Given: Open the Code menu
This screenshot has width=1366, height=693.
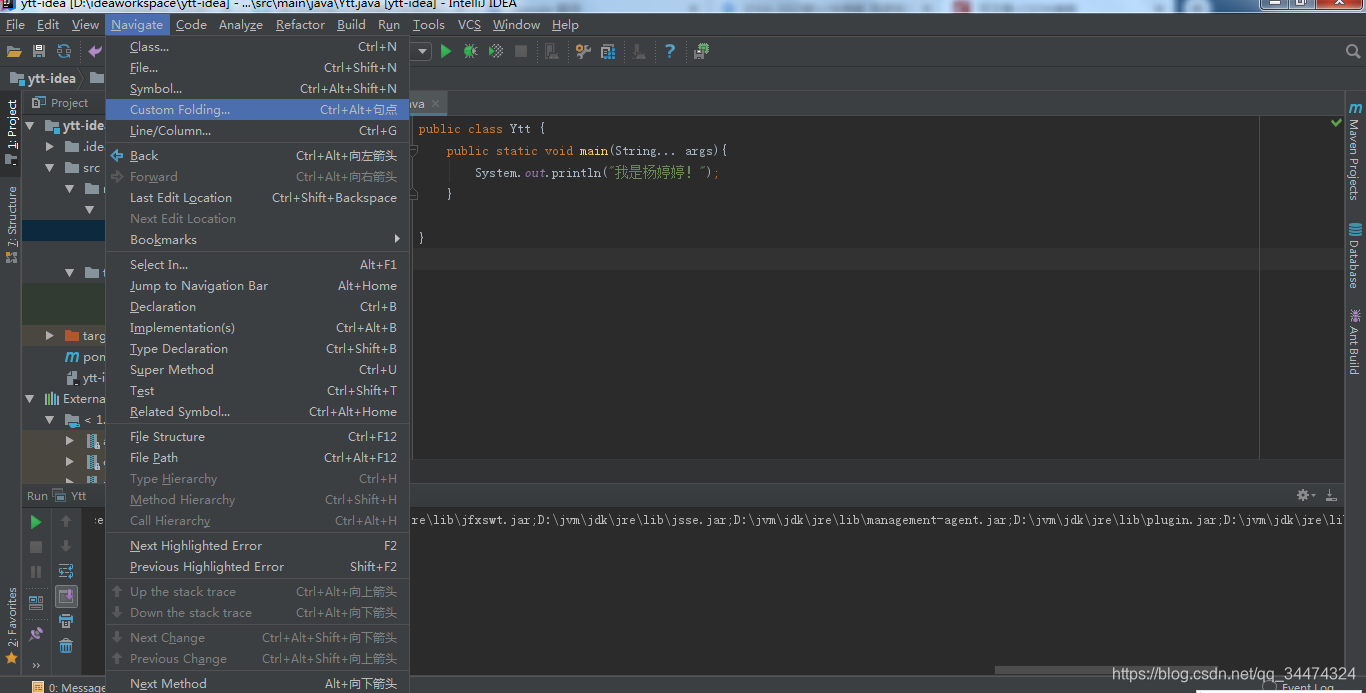Looking at the screenshot, I should tap(191, 25).
